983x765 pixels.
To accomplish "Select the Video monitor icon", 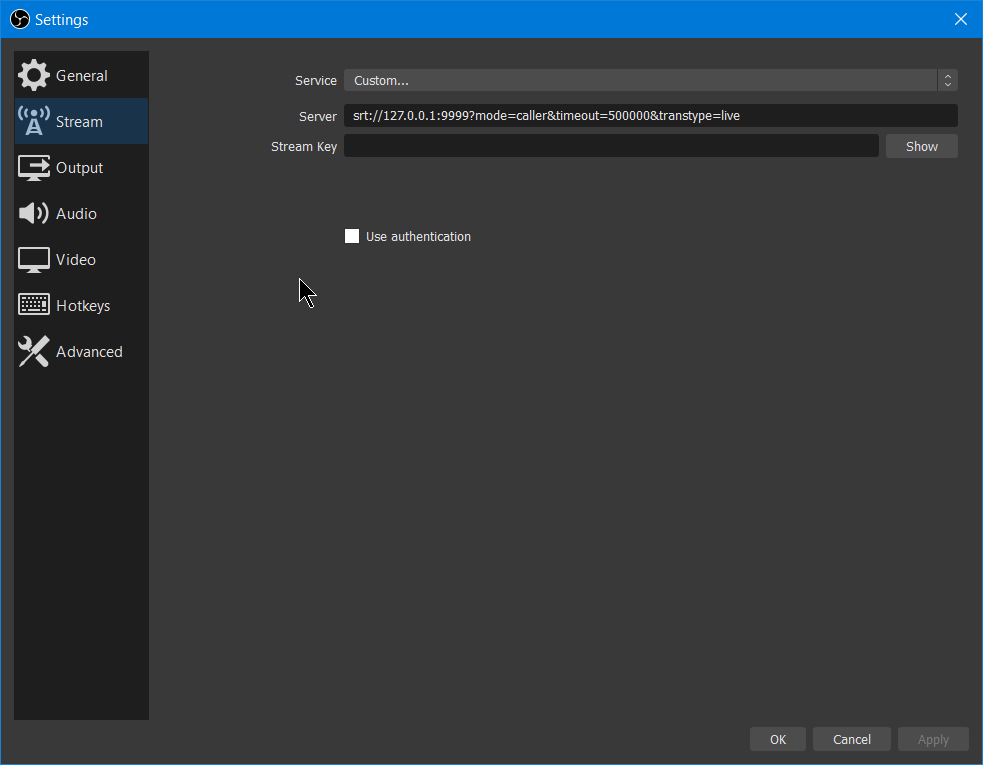I will (x=34, y=260).
